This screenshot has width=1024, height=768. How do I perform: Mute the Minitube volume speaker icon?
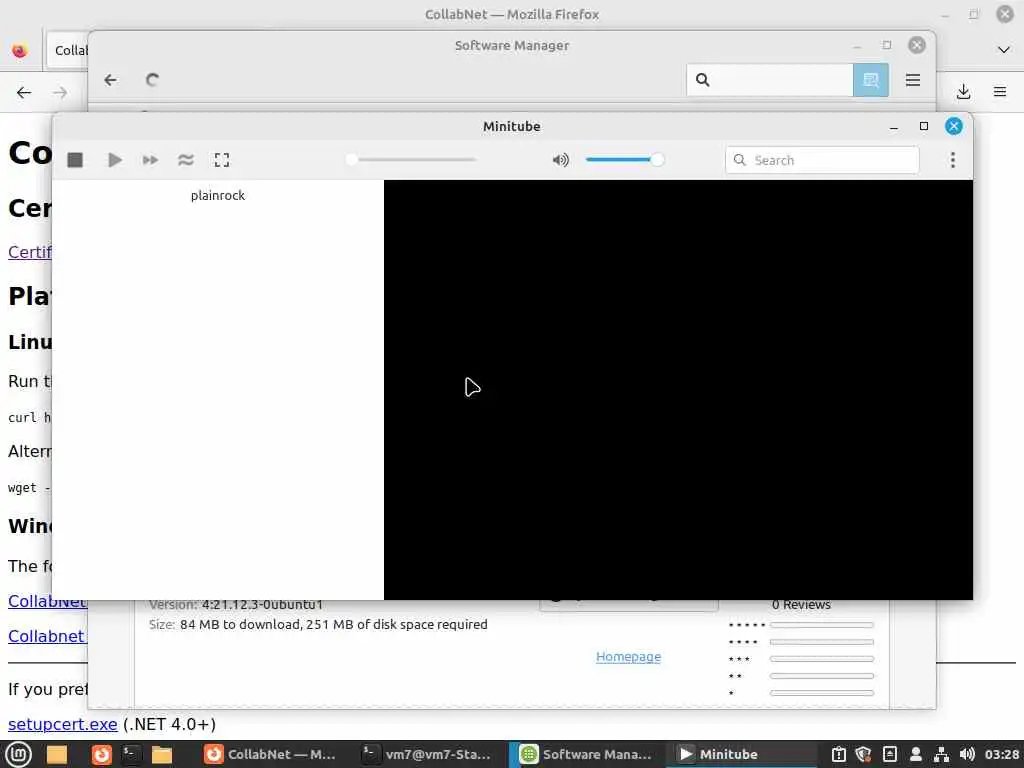(x=560, y=160)
